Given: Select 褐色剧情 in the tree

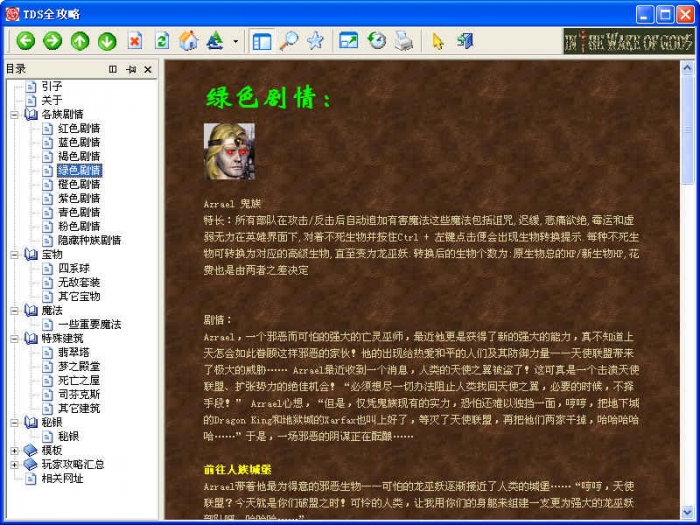Looking at the screenshot, I should click(x=79, y=156).
